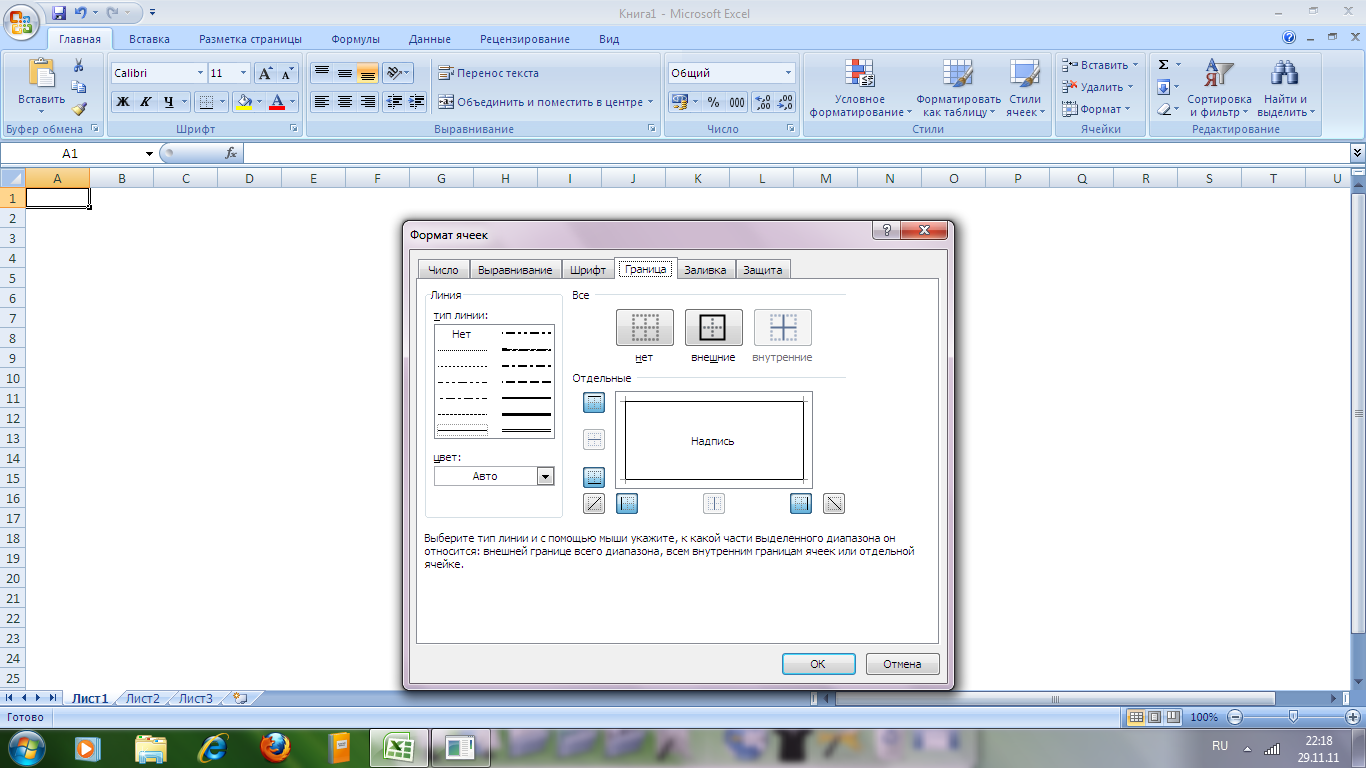The image size is (1366, 768).
Task: Click OK in Формат ячеек dialog
Action: click(x=818, y=664)
